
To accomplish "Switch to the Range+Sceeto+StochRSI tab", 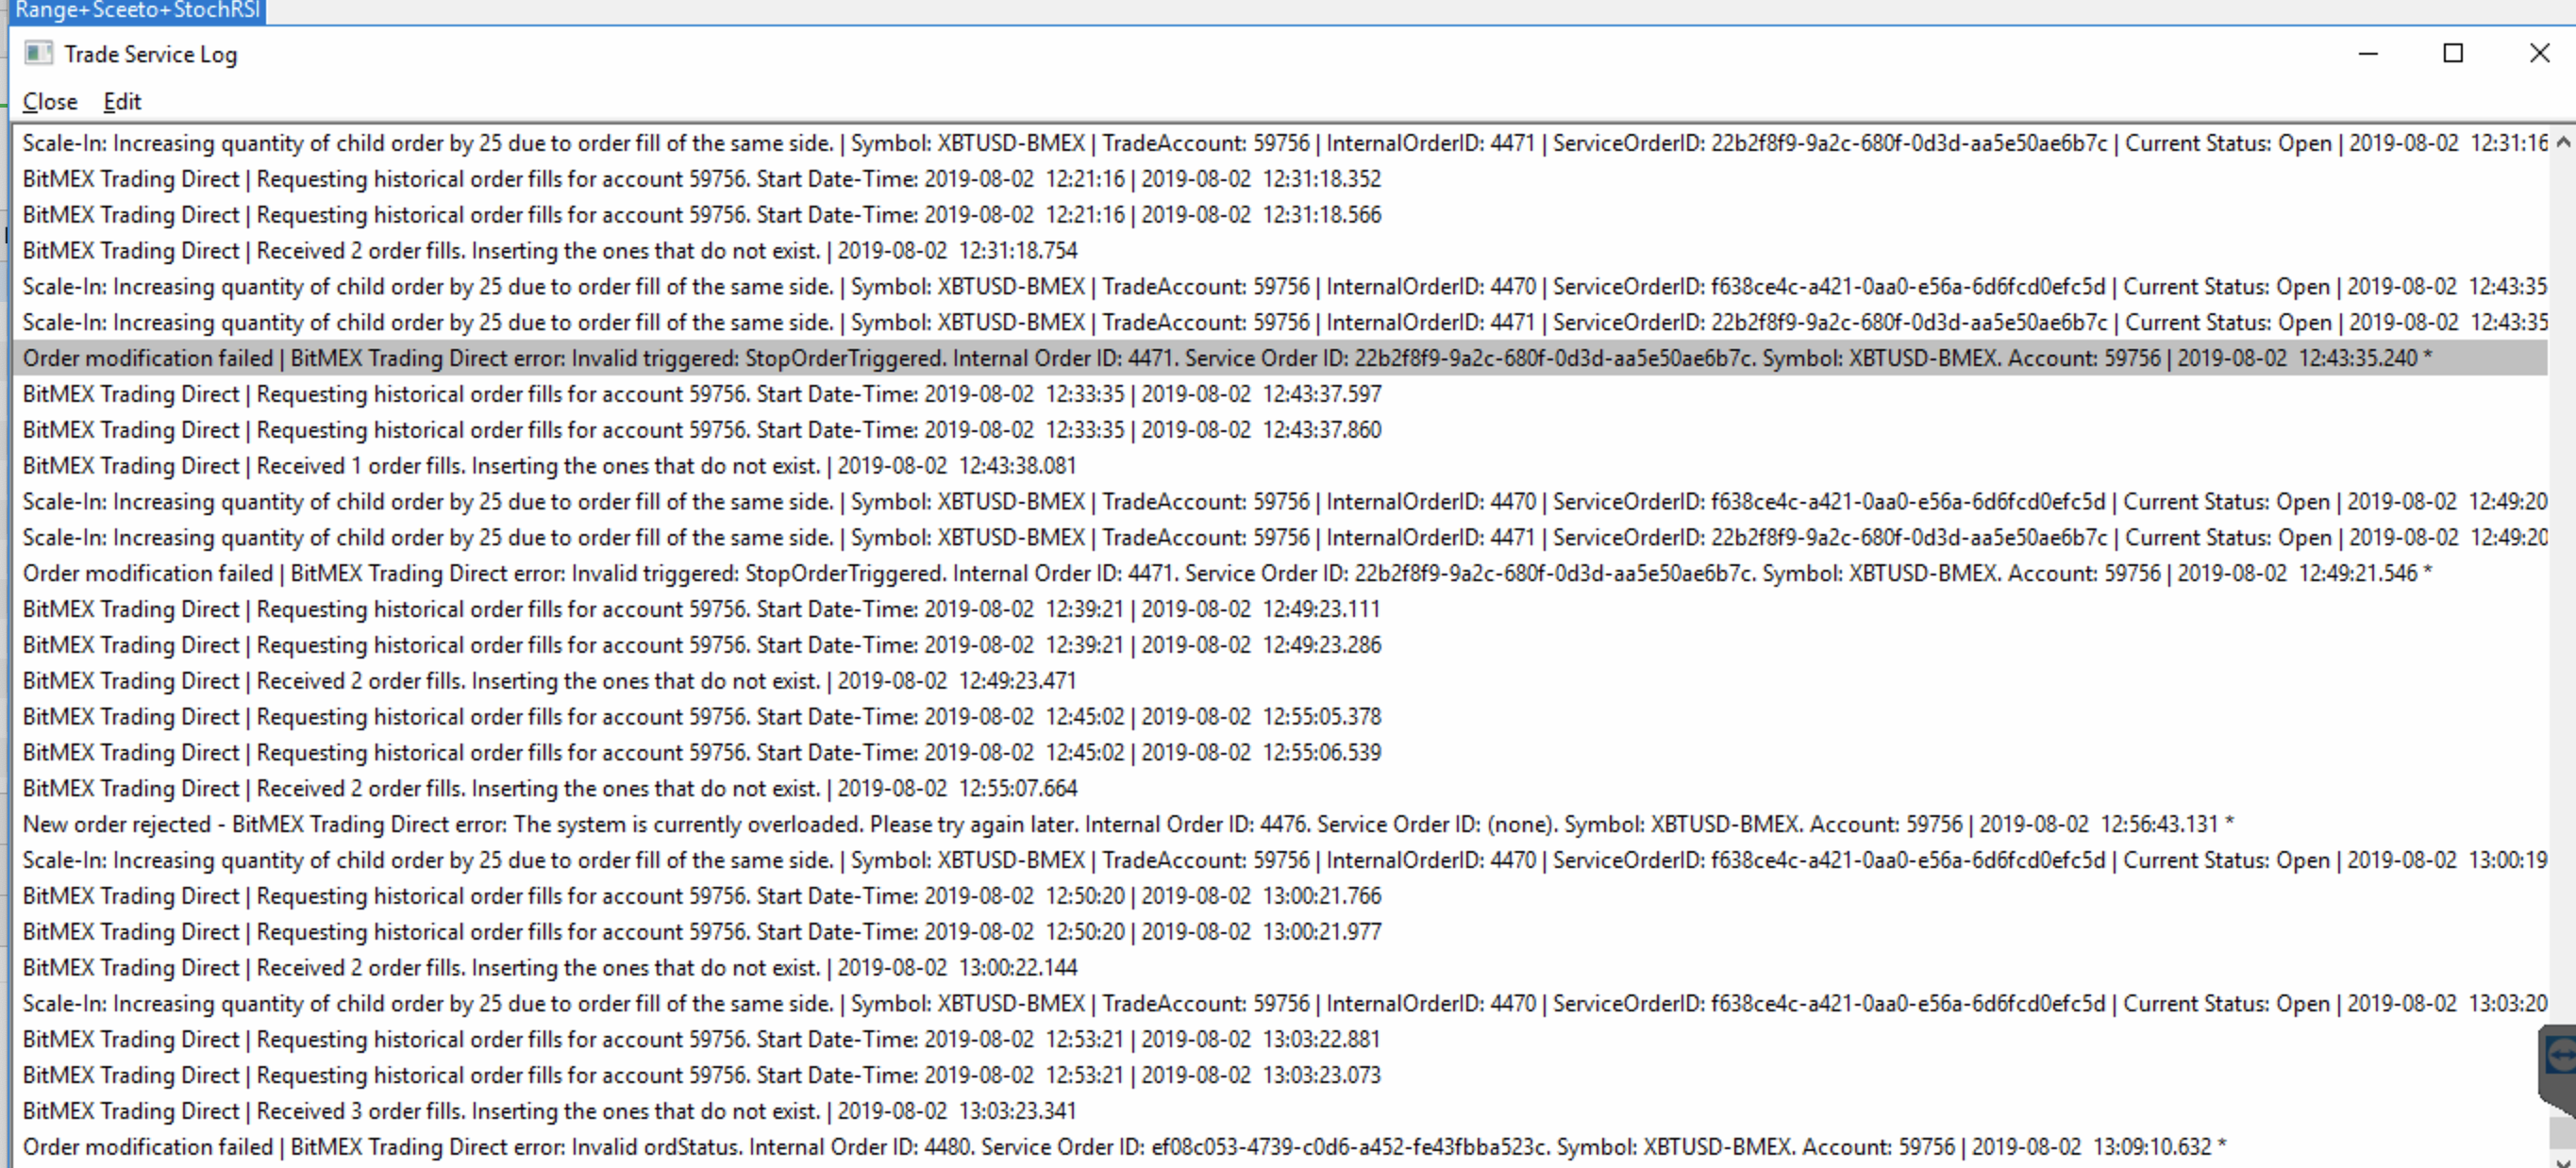I will (137, 11).
